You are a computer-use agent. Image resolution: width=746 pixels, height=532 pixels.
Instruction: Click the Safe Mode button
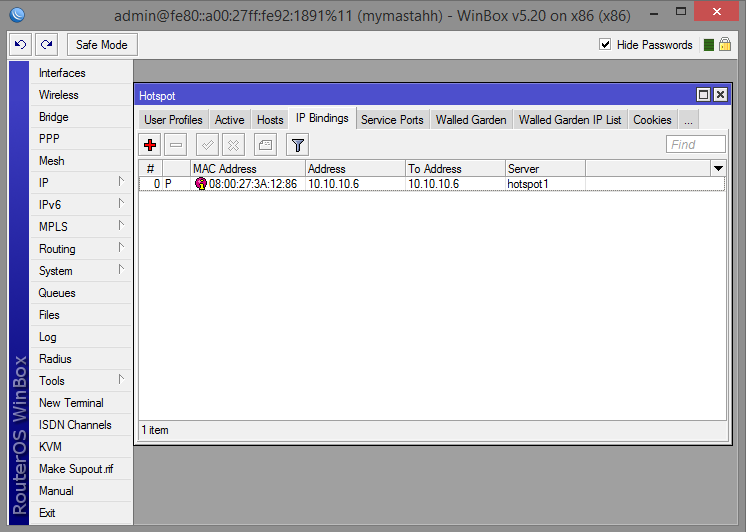coord(102,45)
